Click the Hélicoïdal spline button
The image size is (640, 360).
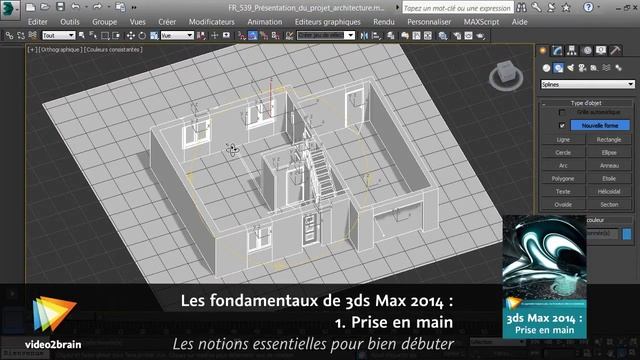(609, 191)
